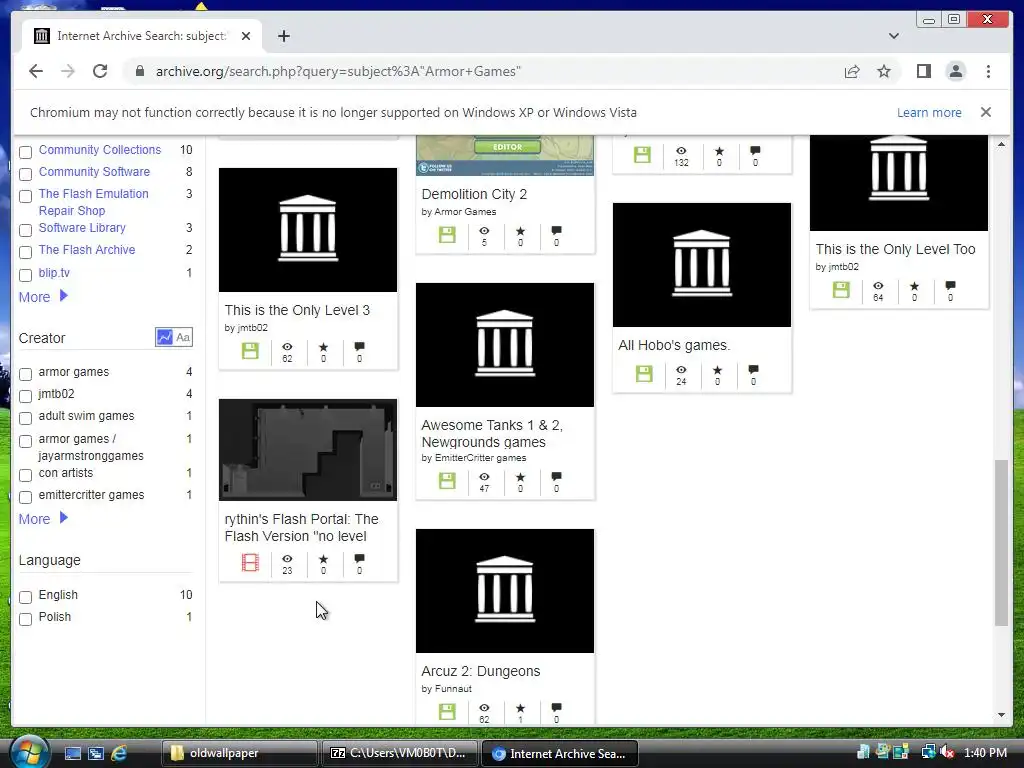Click the muted volume tray icon

947,752
